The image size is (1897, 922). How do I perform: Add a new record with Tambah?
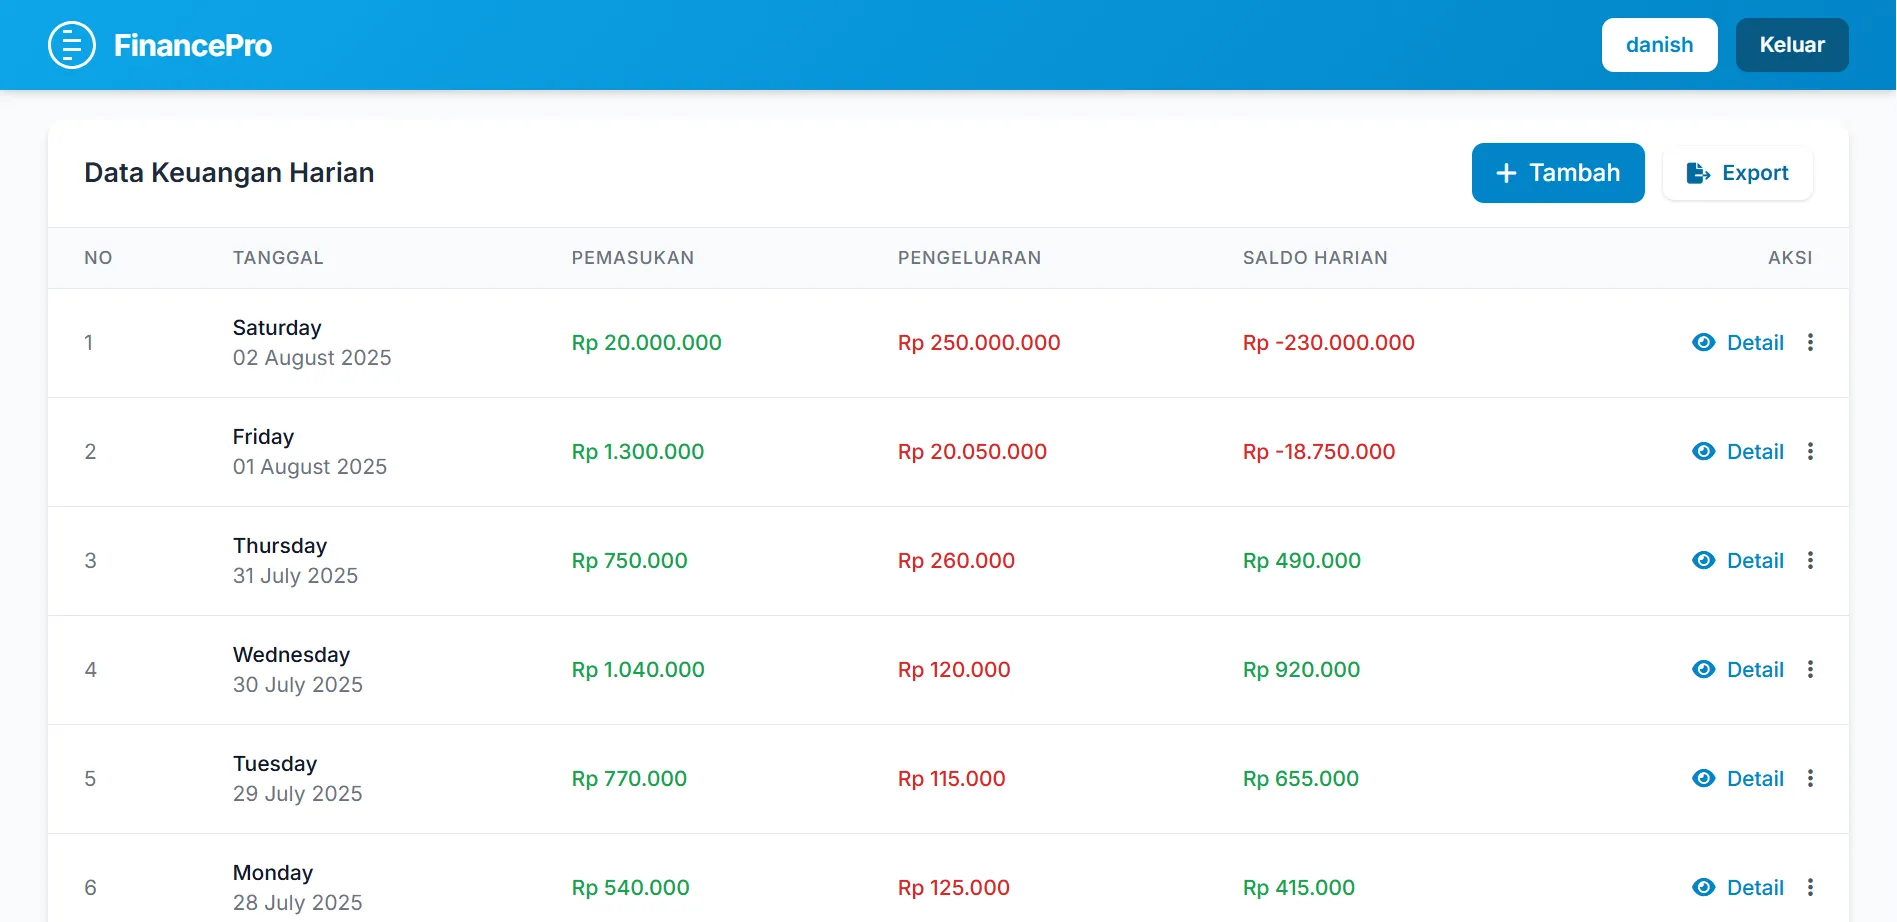tap(1558, 173)
